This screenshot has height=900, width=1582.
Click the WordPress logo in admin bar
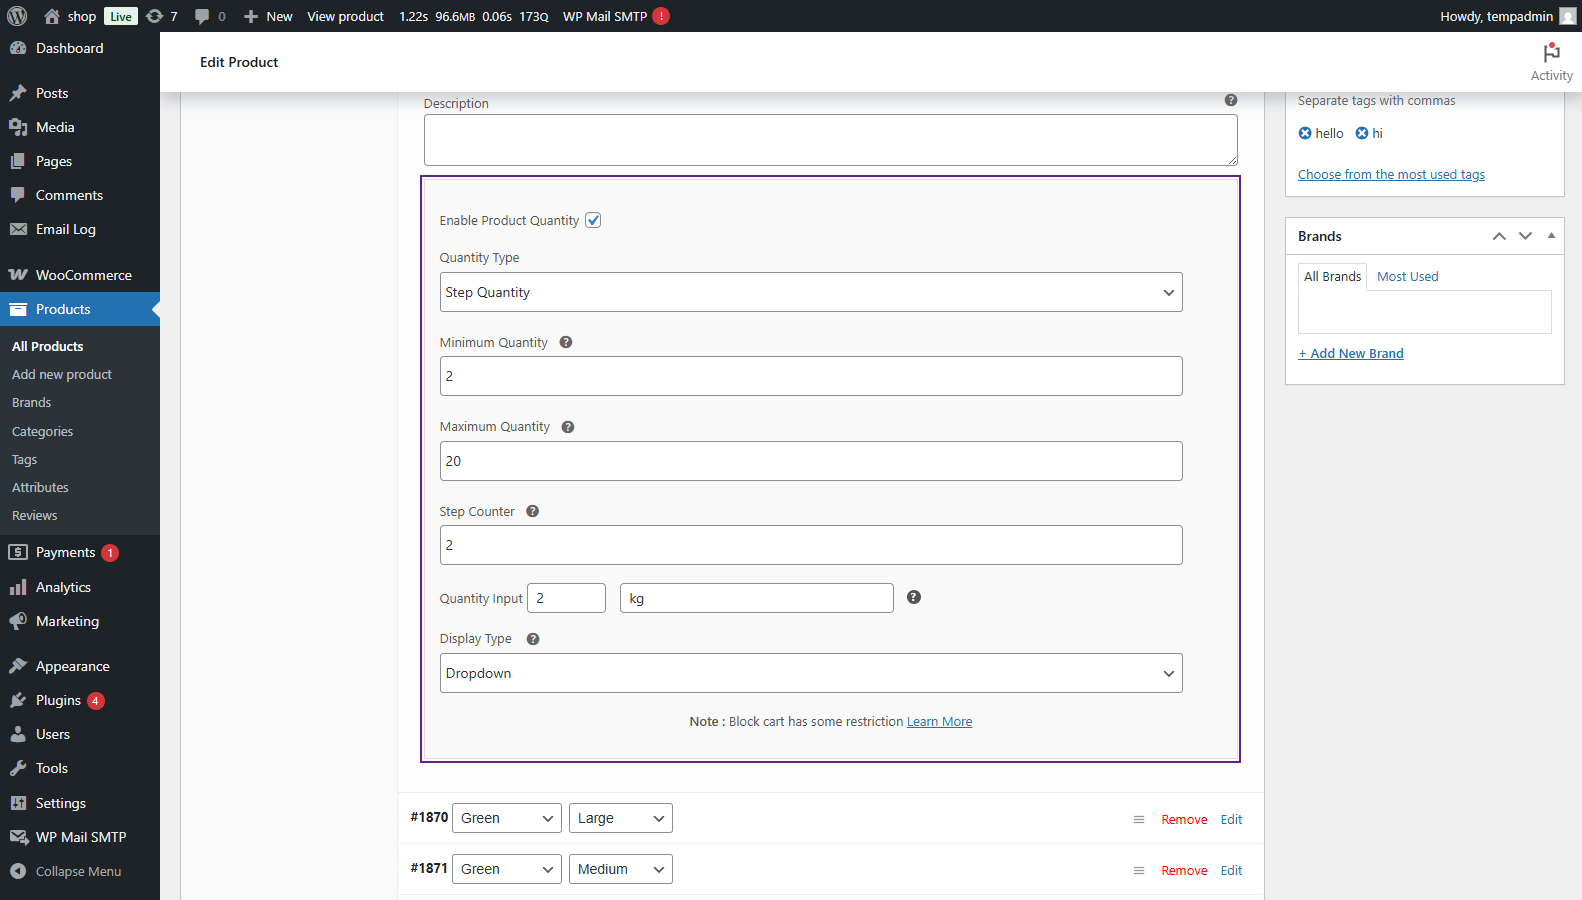pyautogui.click(x=17, y=16)
